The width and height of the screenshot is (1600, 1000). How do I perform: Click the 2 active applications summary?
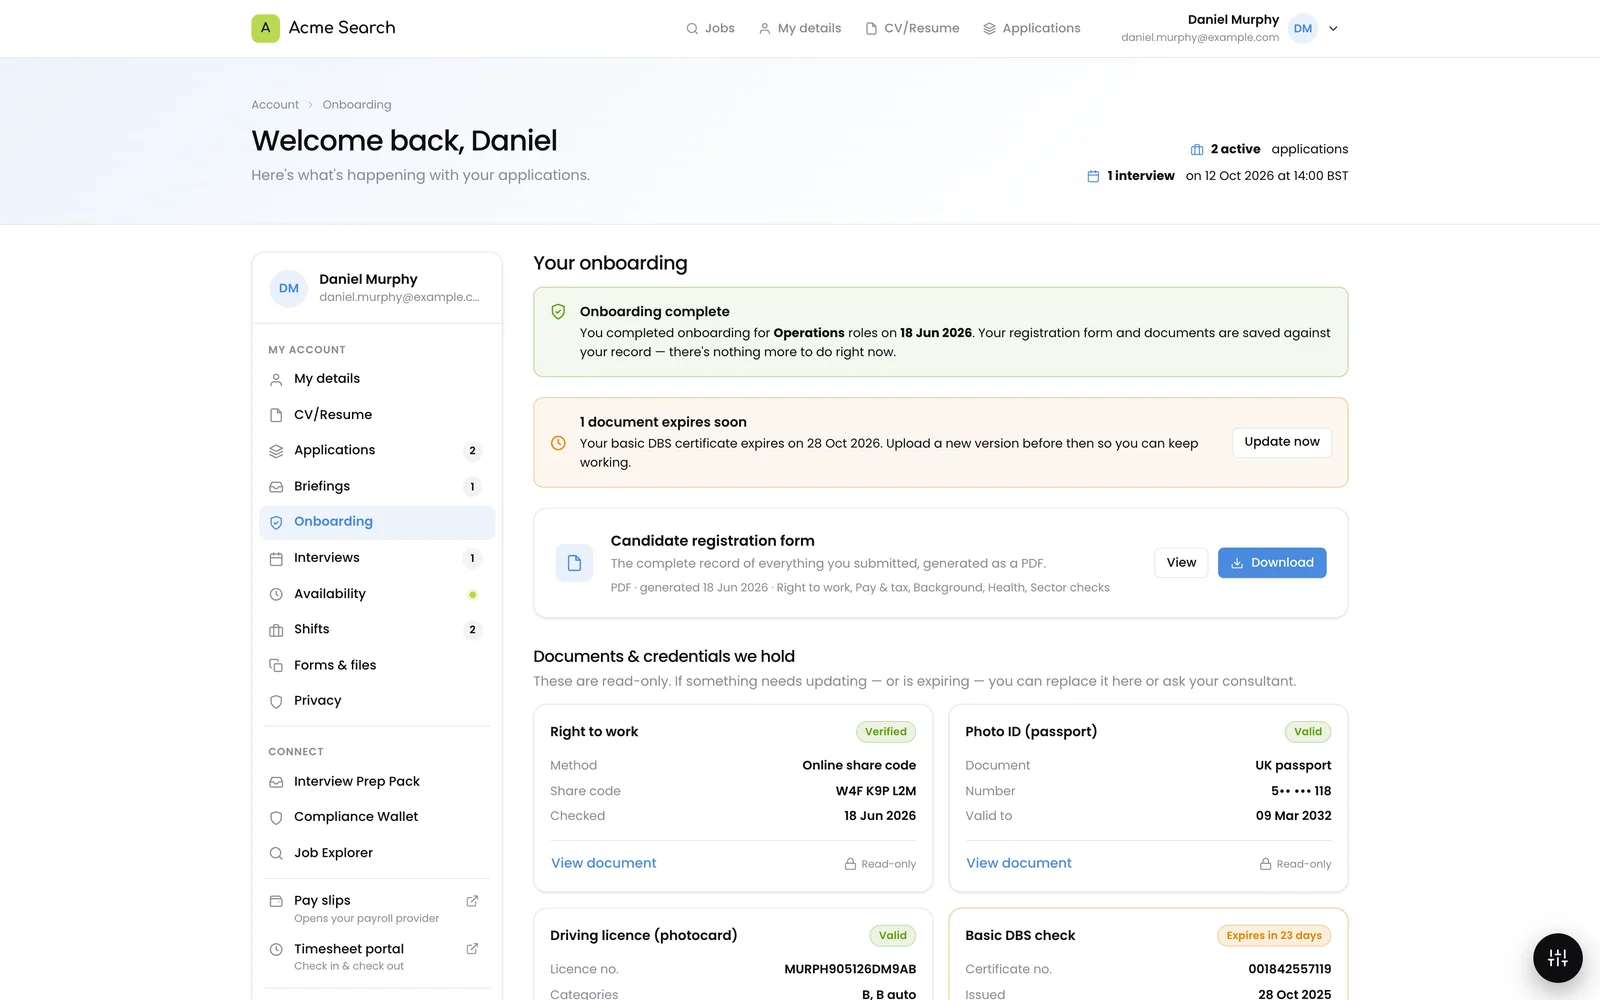coord(1269,149)
